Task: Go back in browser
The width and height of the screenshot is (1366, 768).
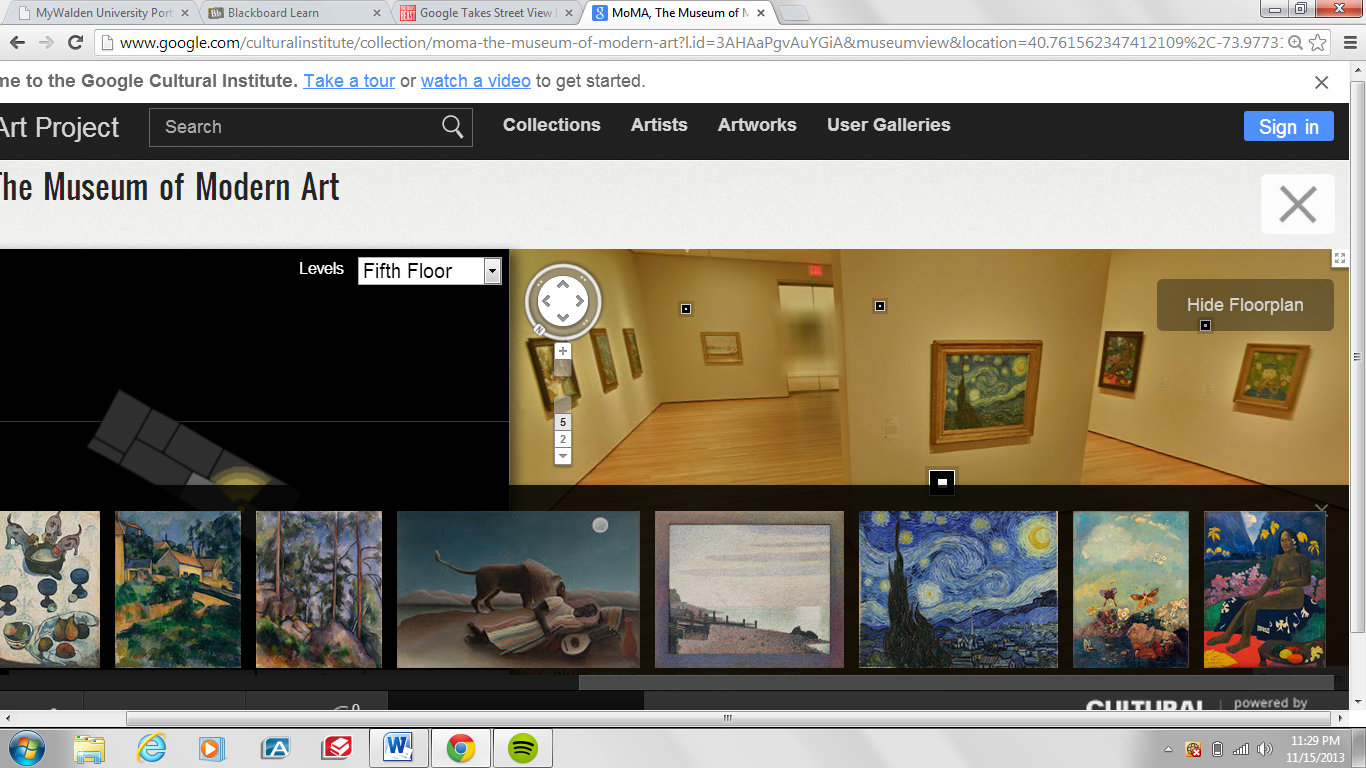Action: click(16, 42)
